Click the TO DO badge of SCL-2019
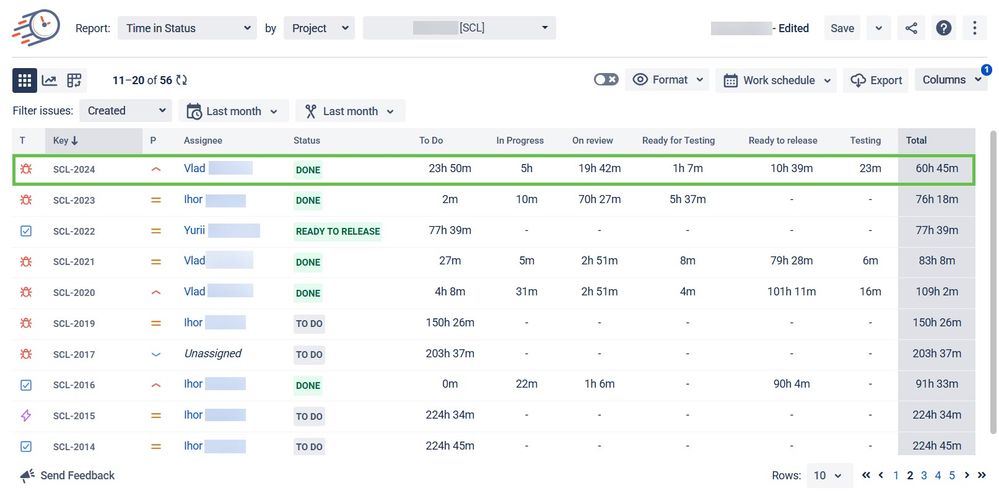The image size is (999, 496). click(x=309, y=323)
